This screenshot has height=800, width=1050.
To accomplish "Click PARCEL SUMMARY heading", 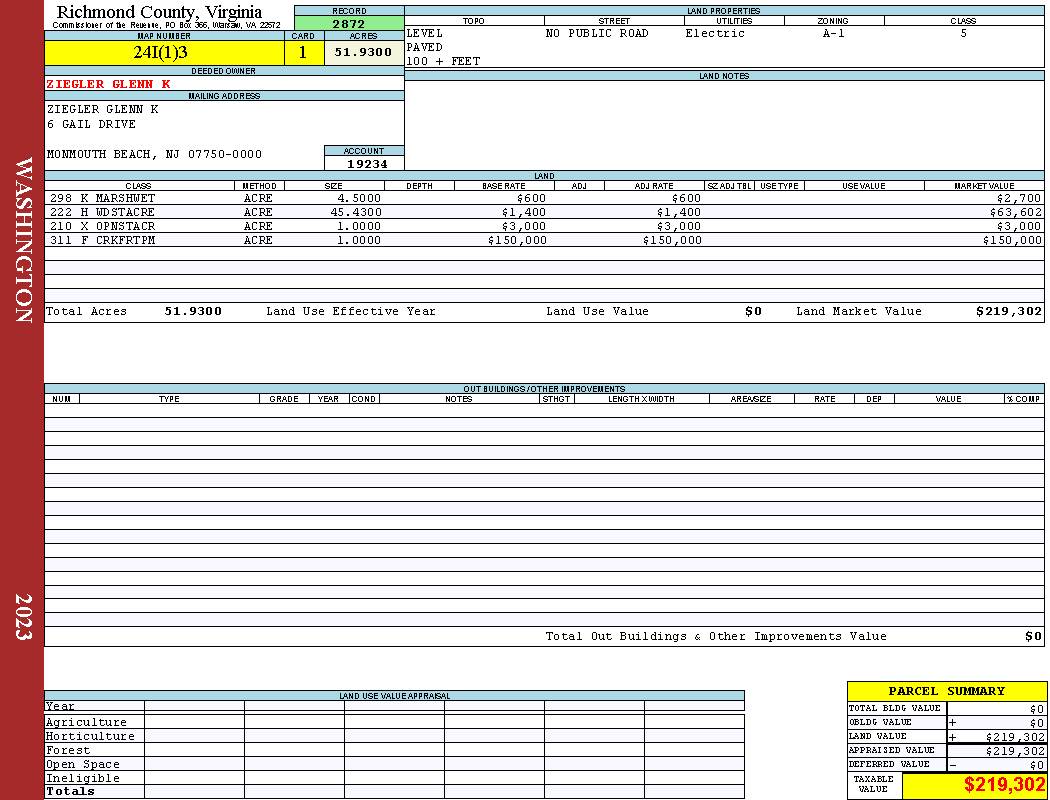I will 946,692.
